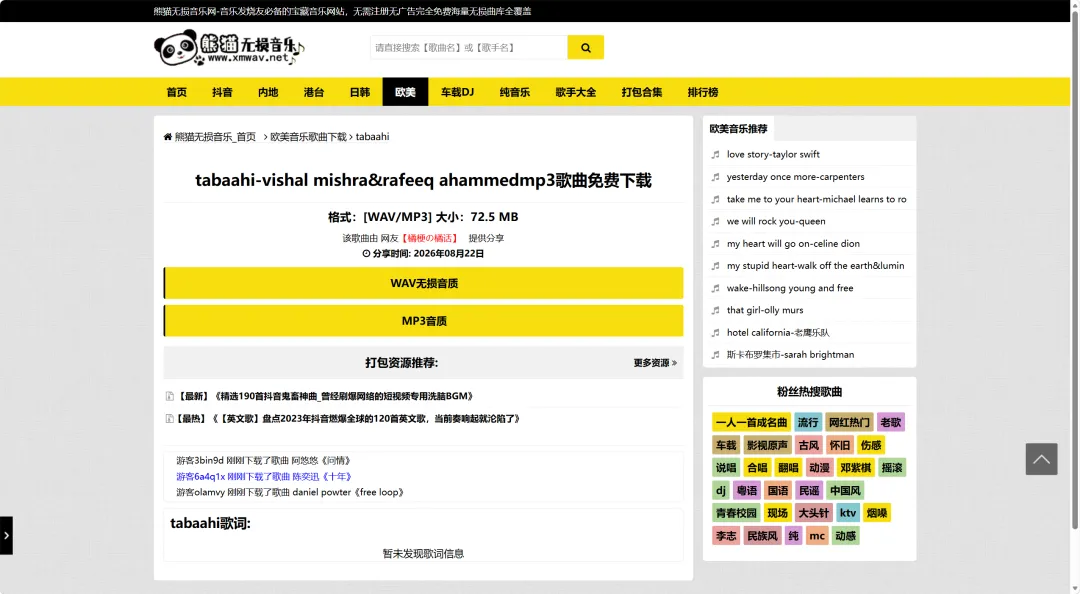Select the 青春校园 tag

tap(736, 513)
